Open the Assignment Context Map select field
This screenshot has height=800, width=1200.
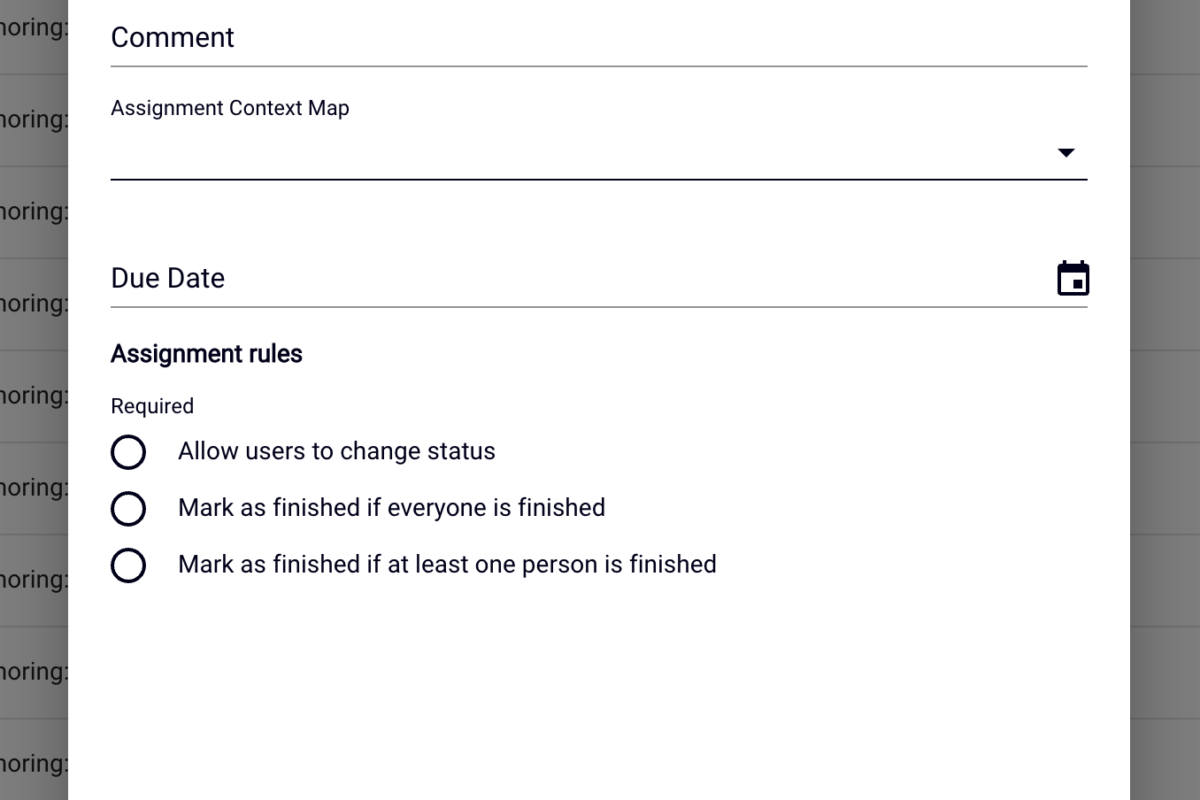tap(599, 153)
